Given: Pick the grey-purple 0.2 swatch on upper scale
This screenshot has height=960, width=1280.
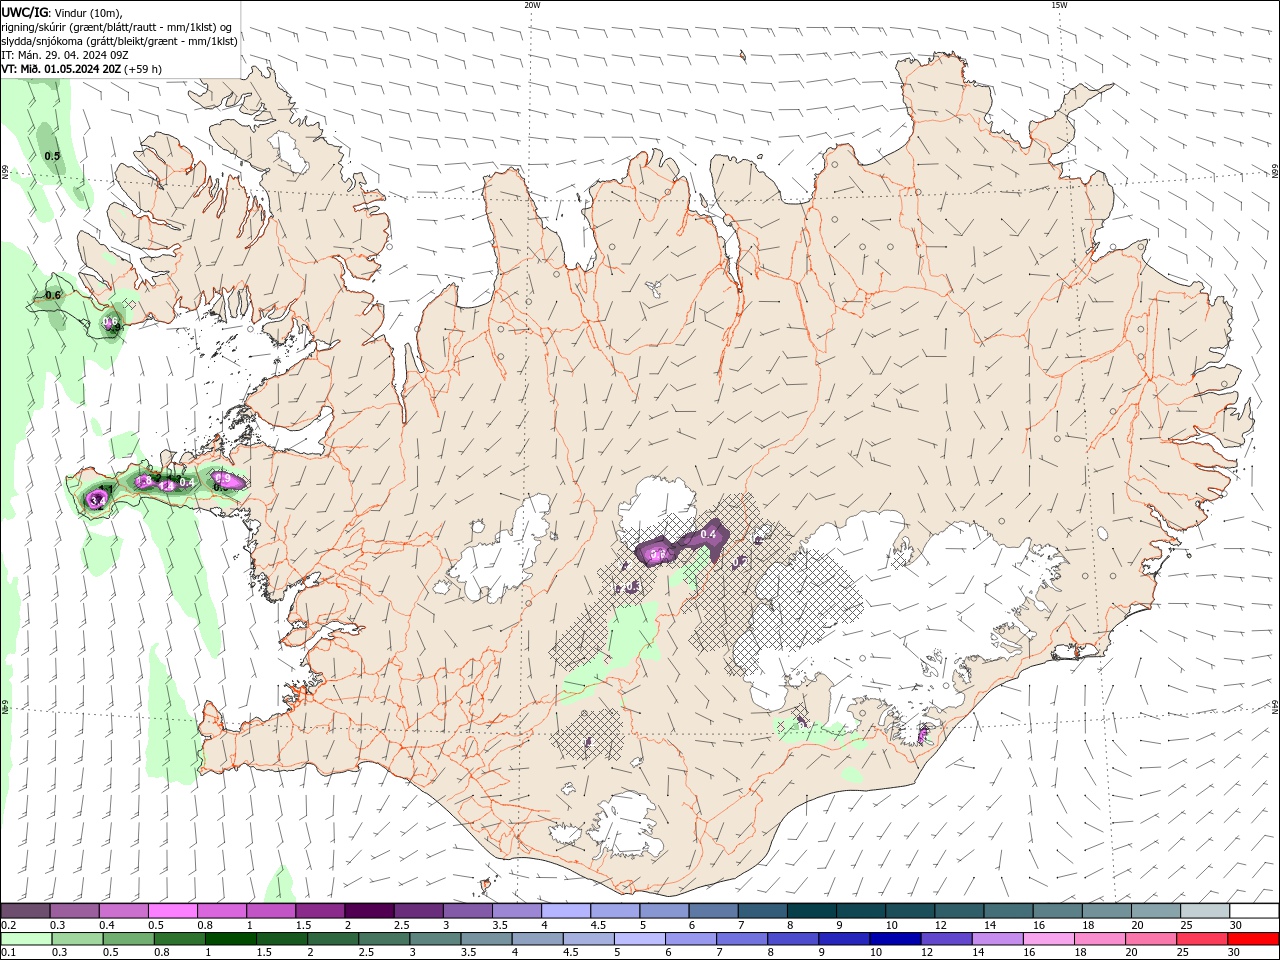Looking at the screenshot, I should (x=25, y=911).
